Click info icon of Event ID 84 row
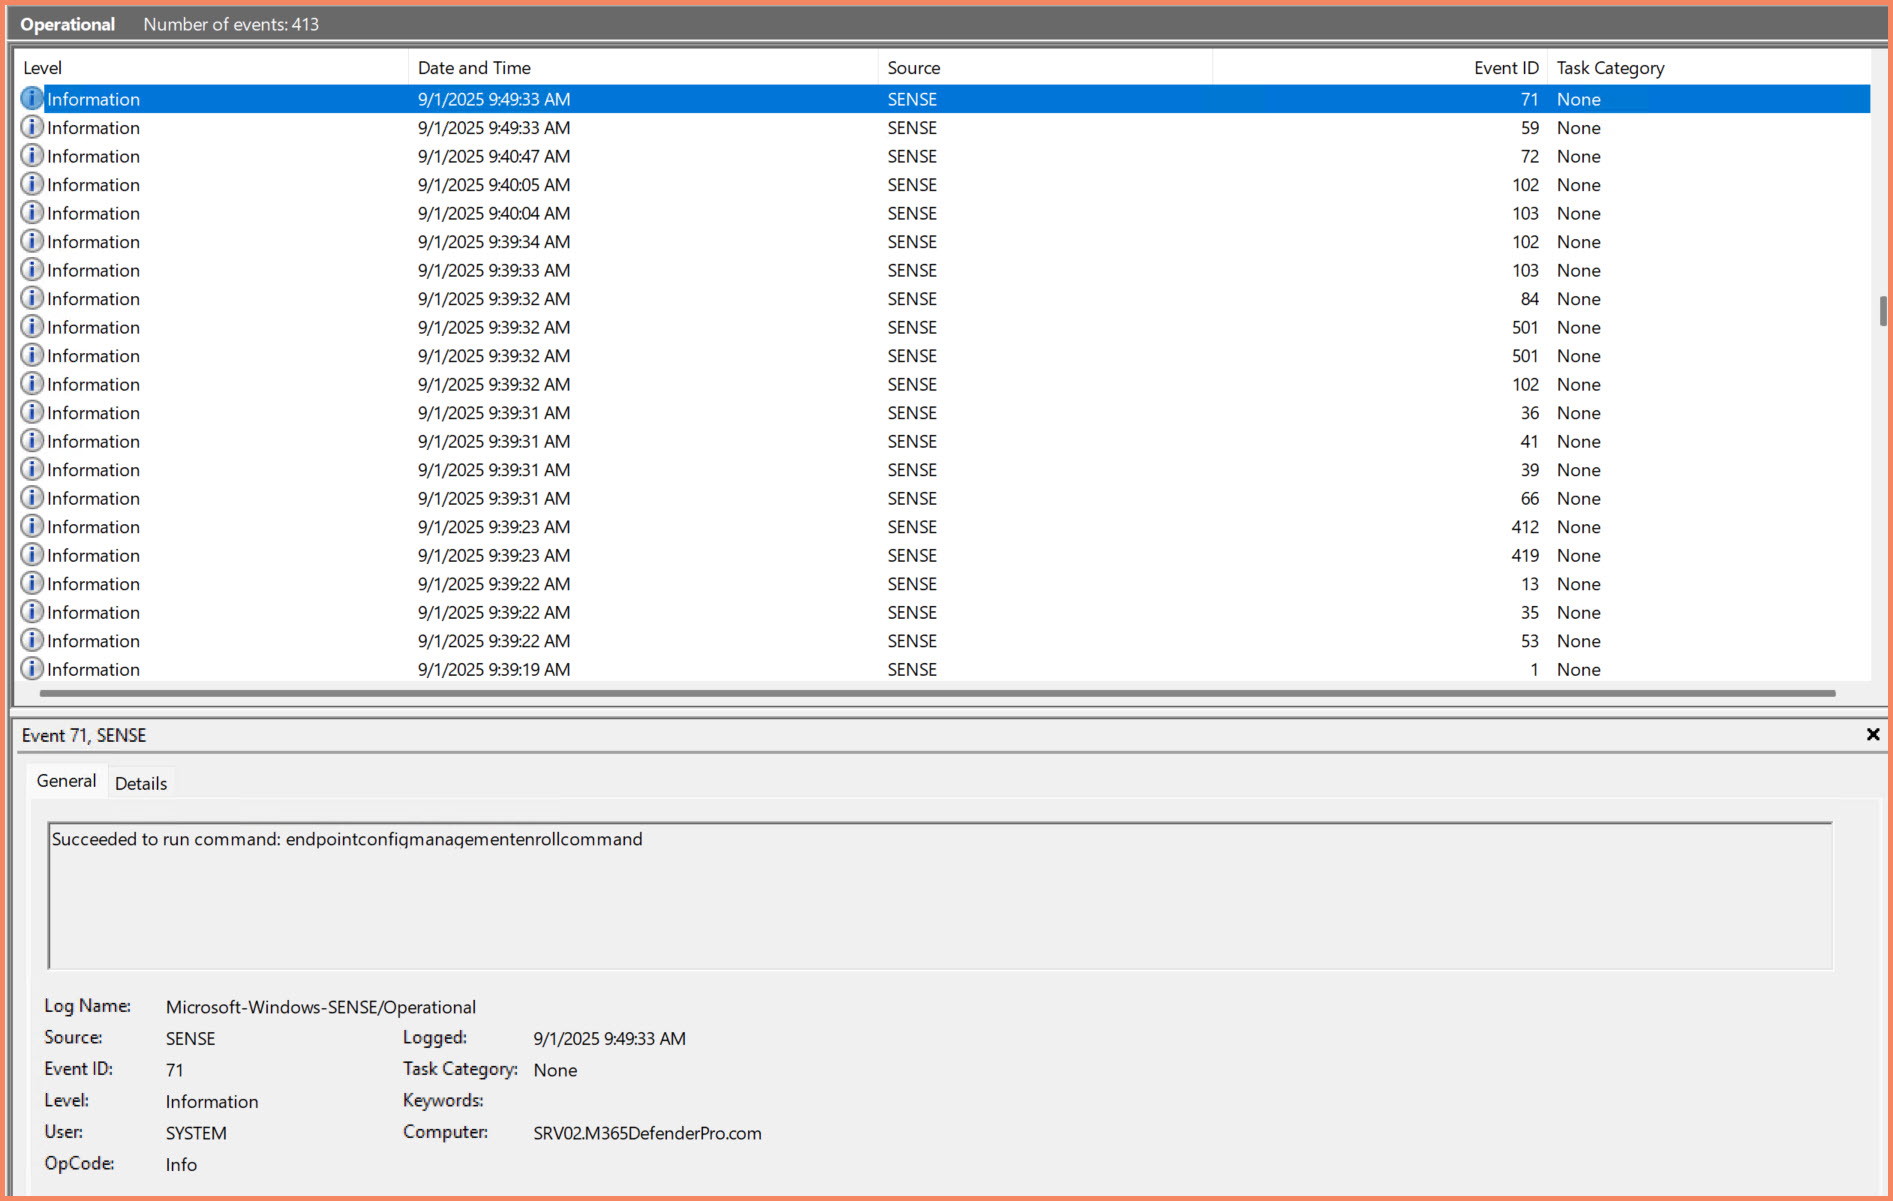The height and width of the screenshot is (1201, 1893). pos(32,298)
